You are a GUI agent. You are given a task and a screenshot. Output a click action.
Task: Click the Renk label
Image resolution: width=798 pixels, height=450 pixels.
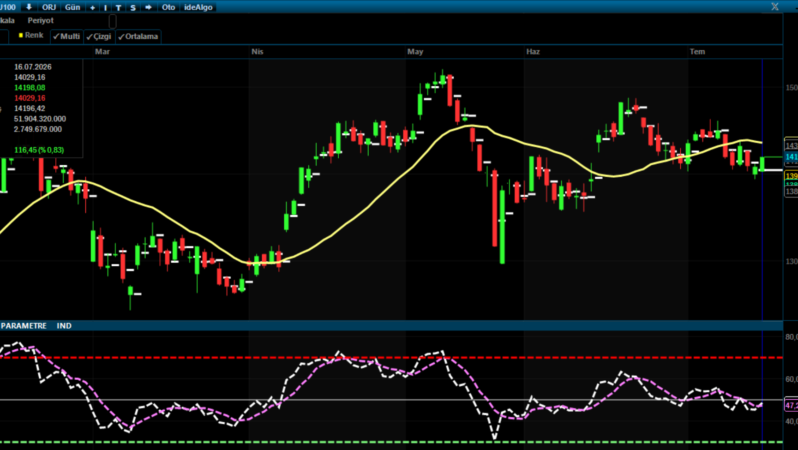click(34, 36)
